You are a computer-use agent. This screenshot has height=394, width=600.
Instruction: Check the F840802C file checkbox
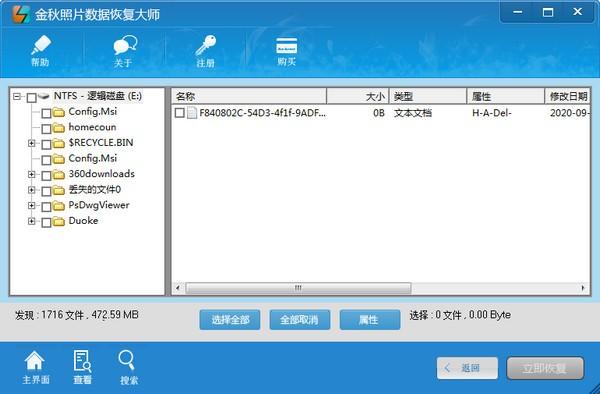coord(179,113)
